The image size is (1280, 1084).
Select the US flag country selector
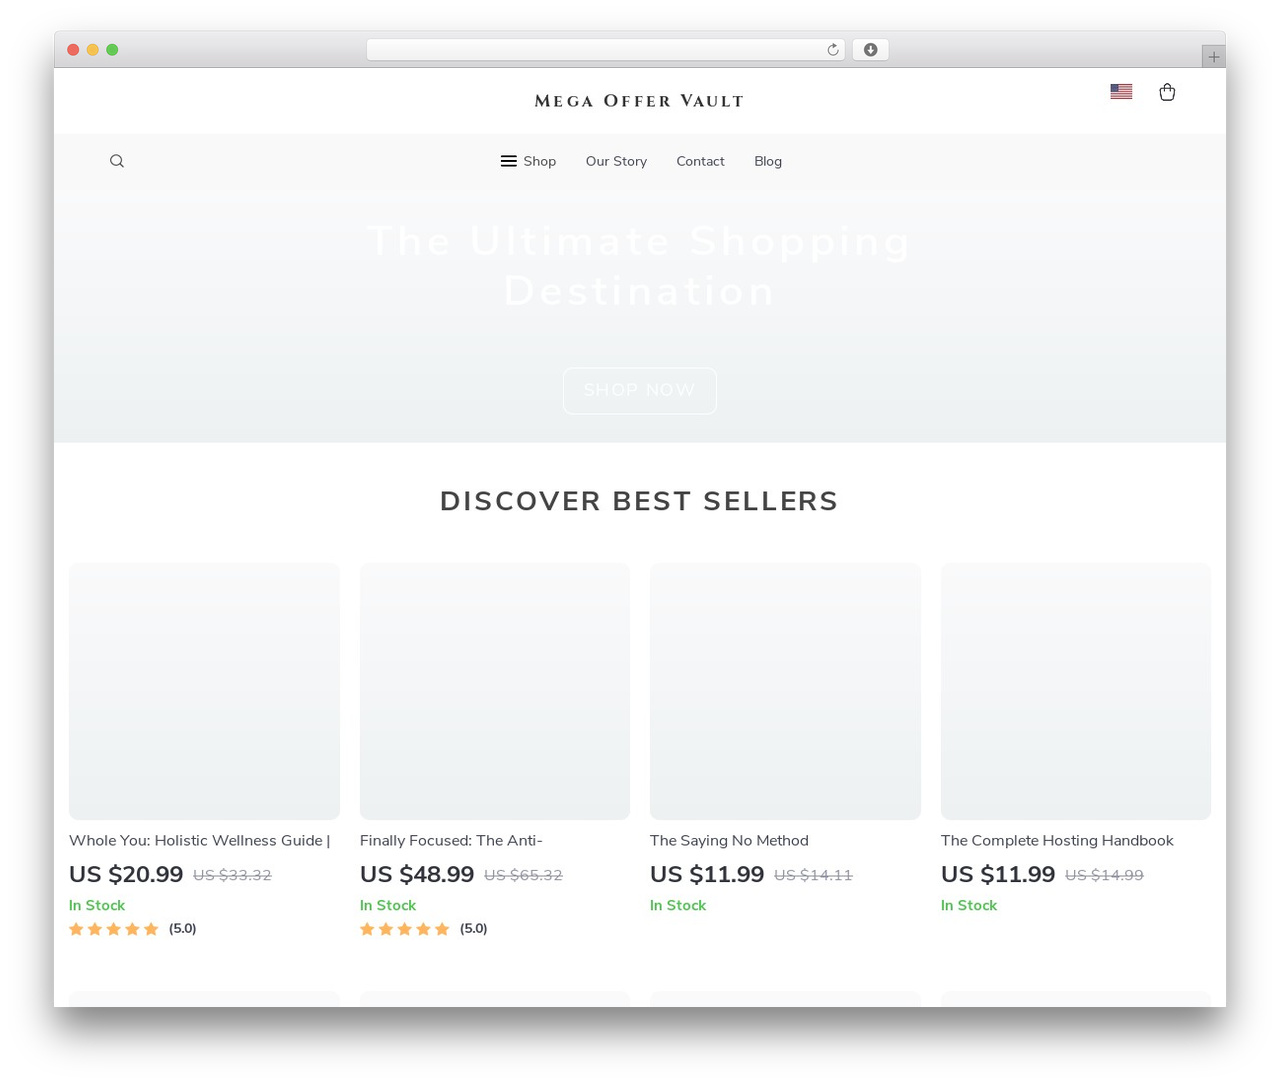(1121, 91)
